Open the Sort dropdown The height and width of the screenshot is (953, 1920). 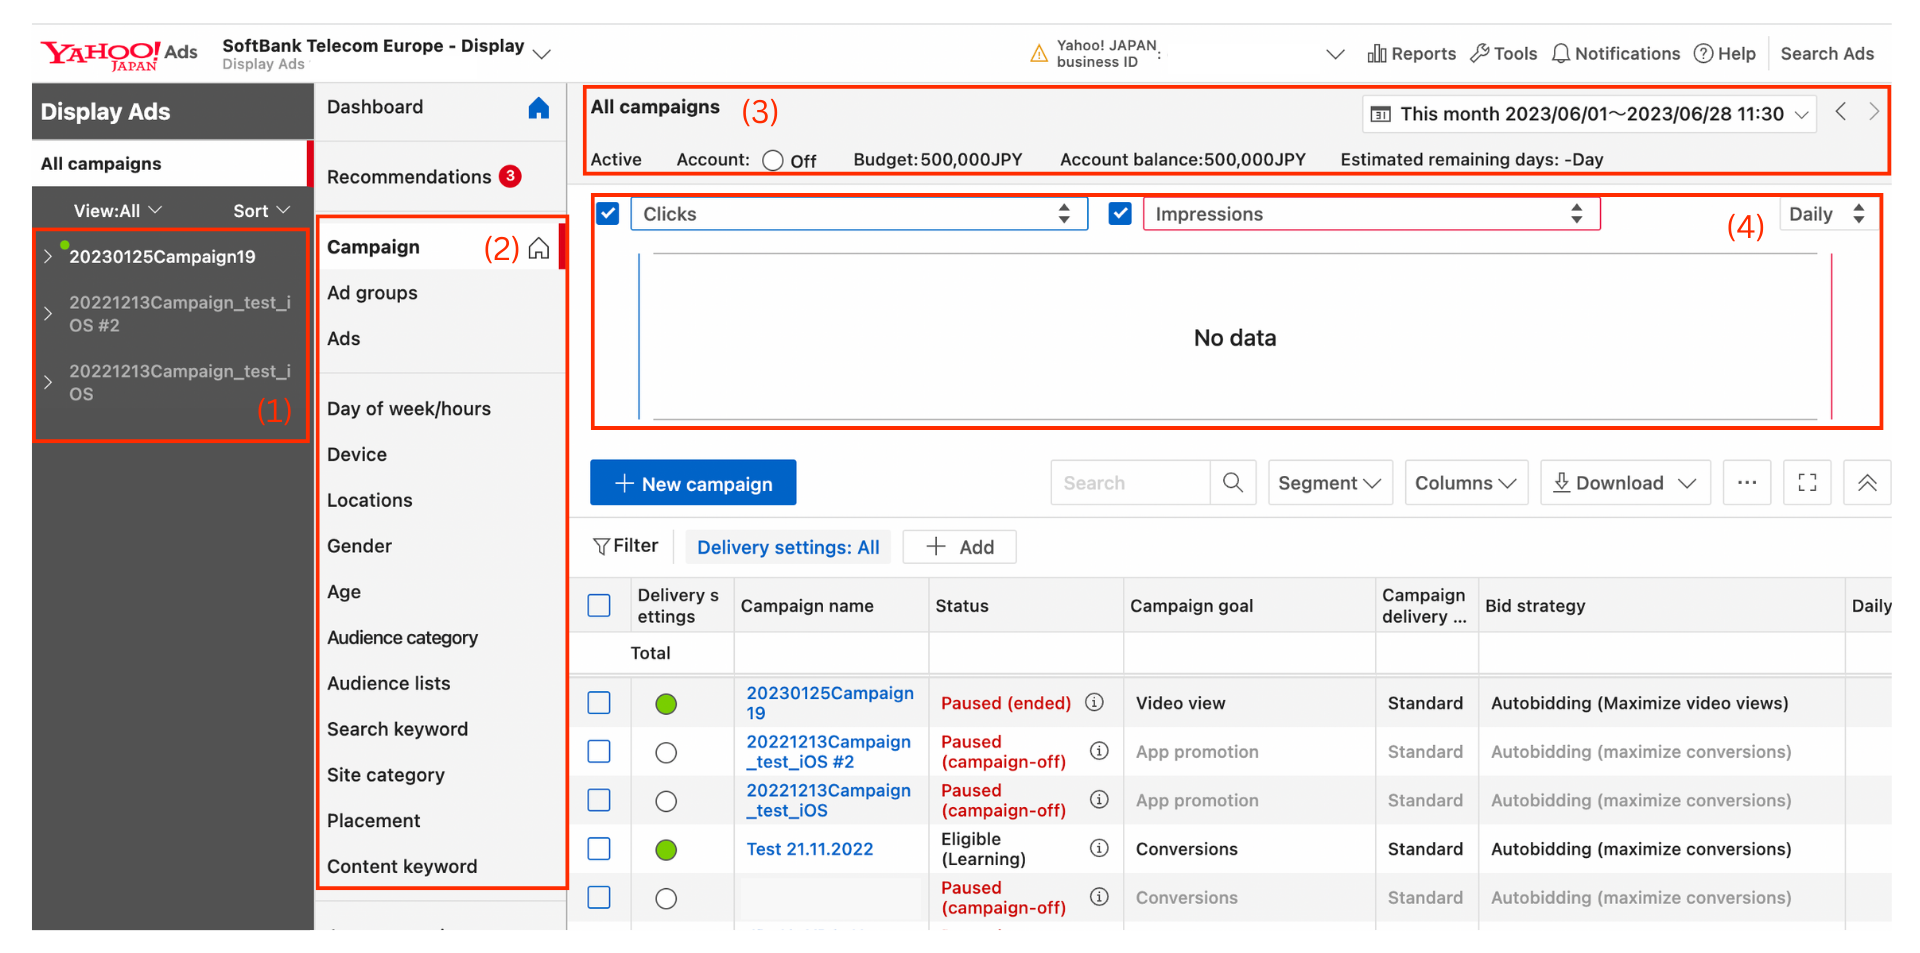coord(262,210)
